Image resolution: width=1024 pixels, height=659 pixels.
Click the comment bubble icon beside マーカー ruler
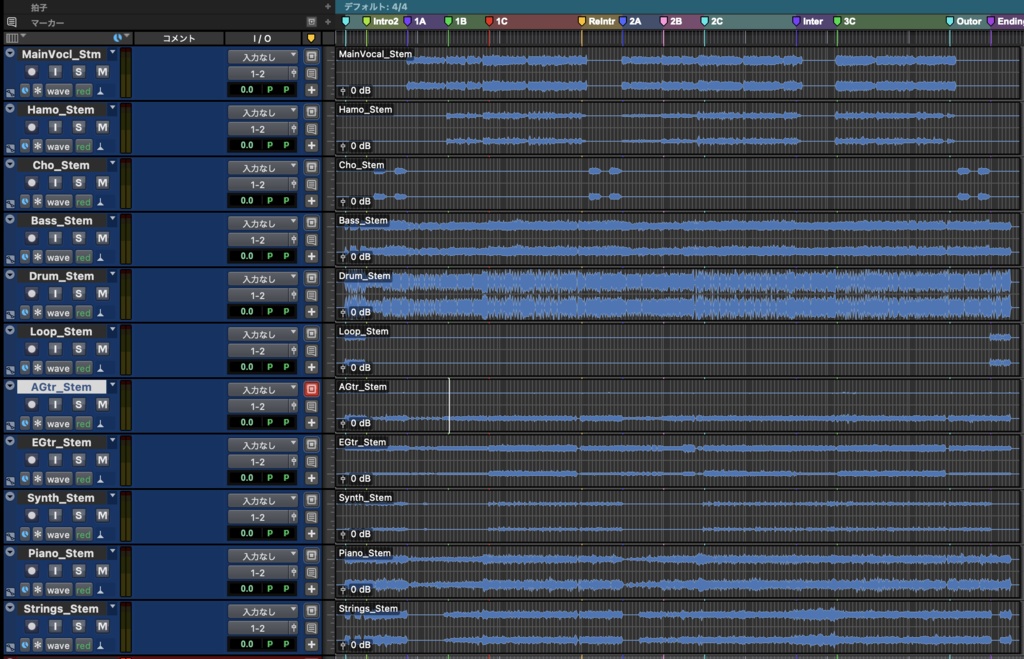(11, 22)
